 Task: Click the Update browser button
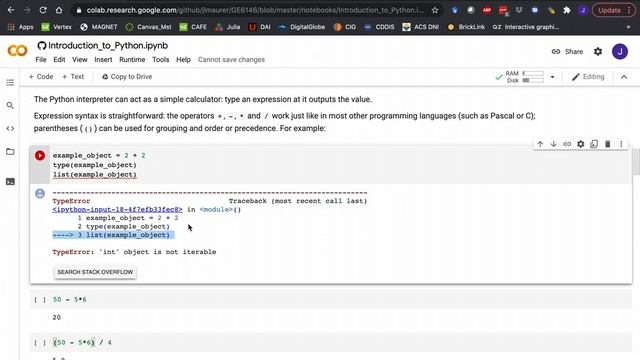[x=609, y=10]
